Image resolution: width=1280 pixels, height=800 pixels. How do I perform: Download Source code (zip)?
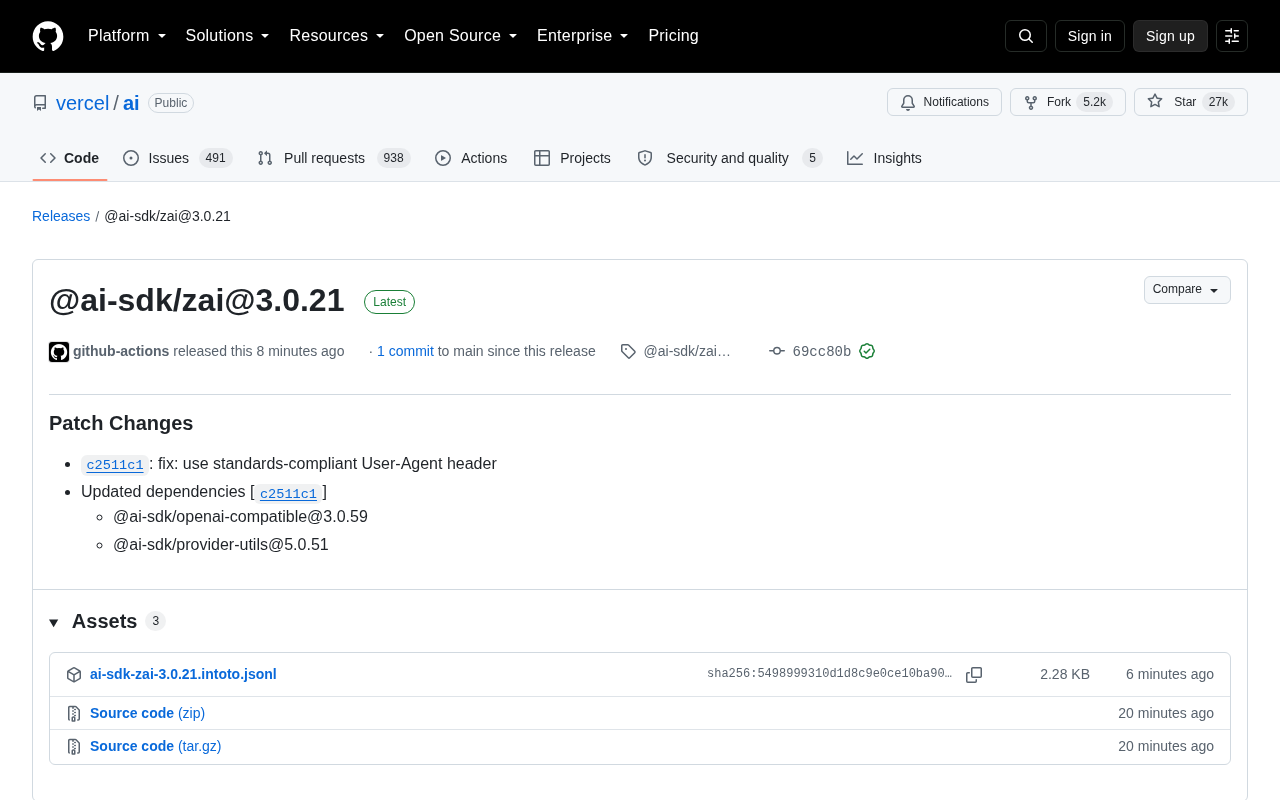[147, 713]
